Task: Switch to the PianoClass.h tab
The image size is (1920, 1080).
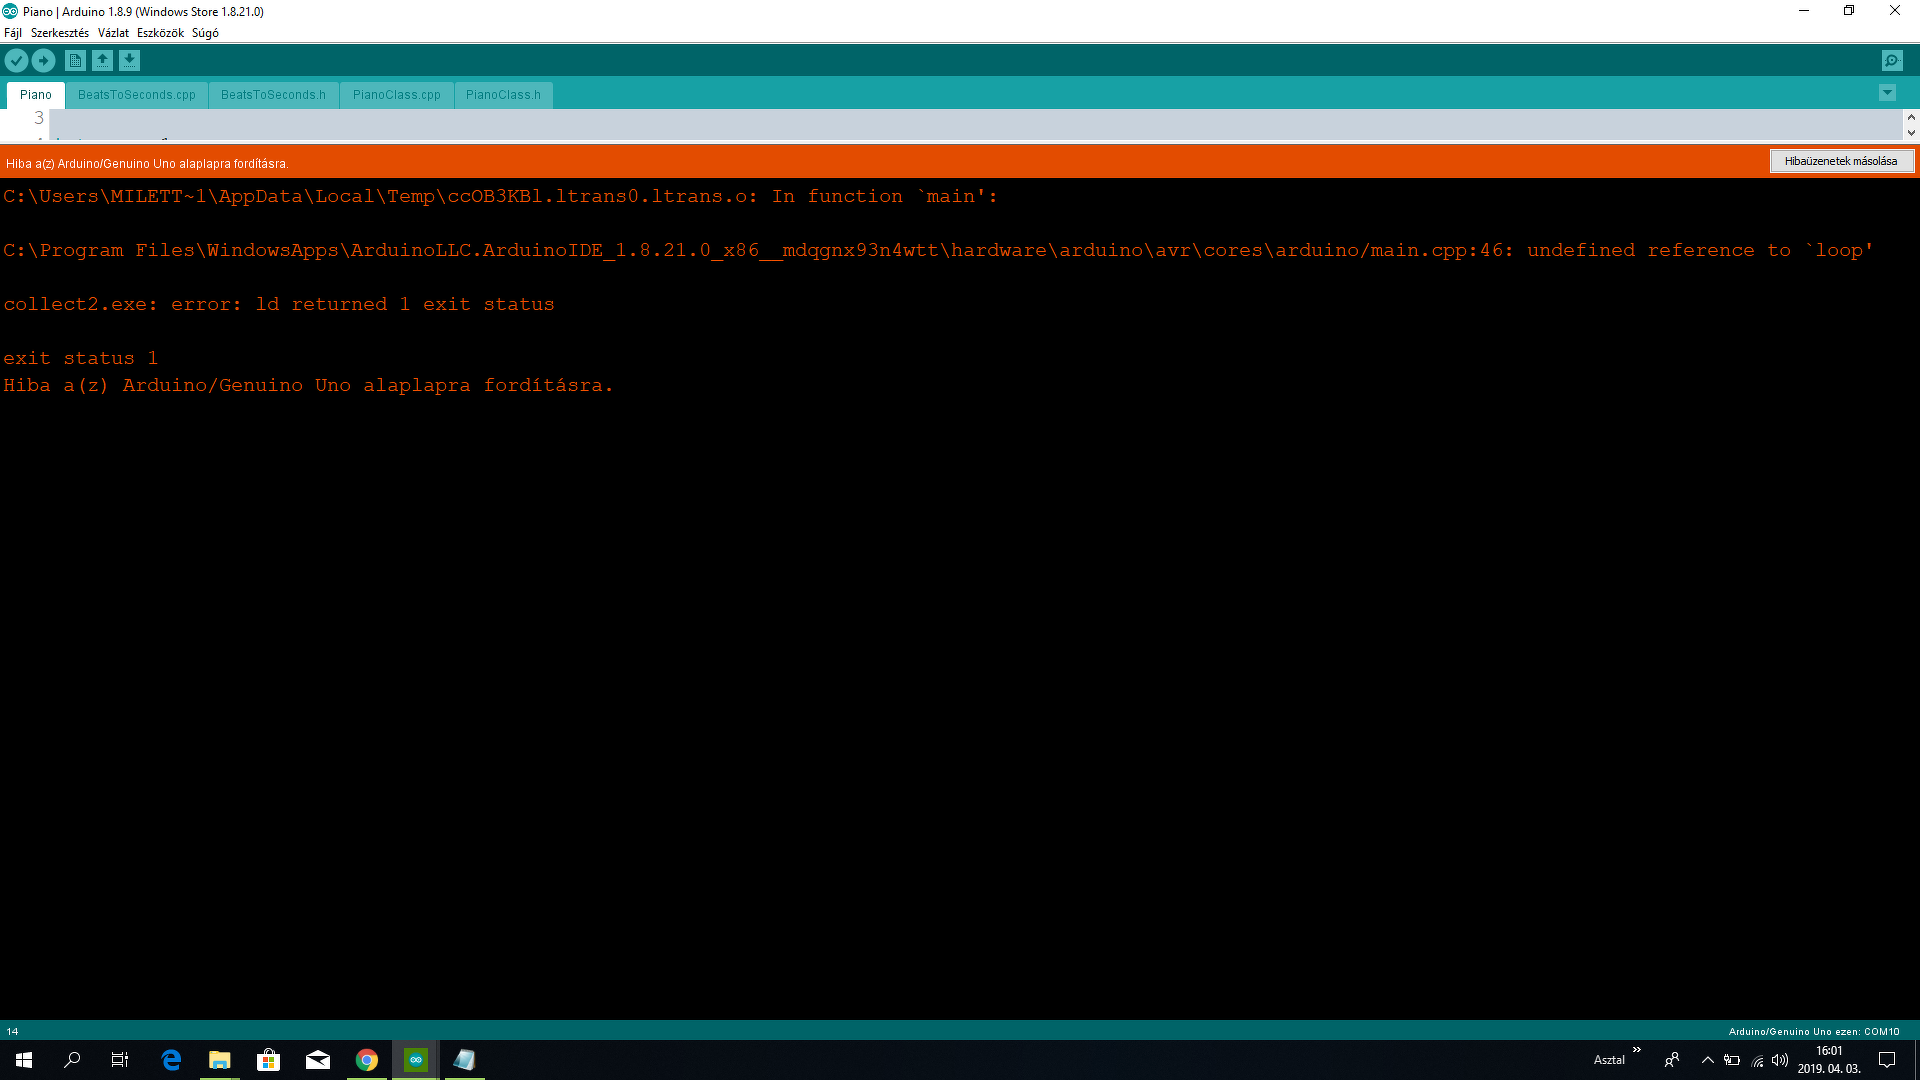Action: [x=503, y=95]
